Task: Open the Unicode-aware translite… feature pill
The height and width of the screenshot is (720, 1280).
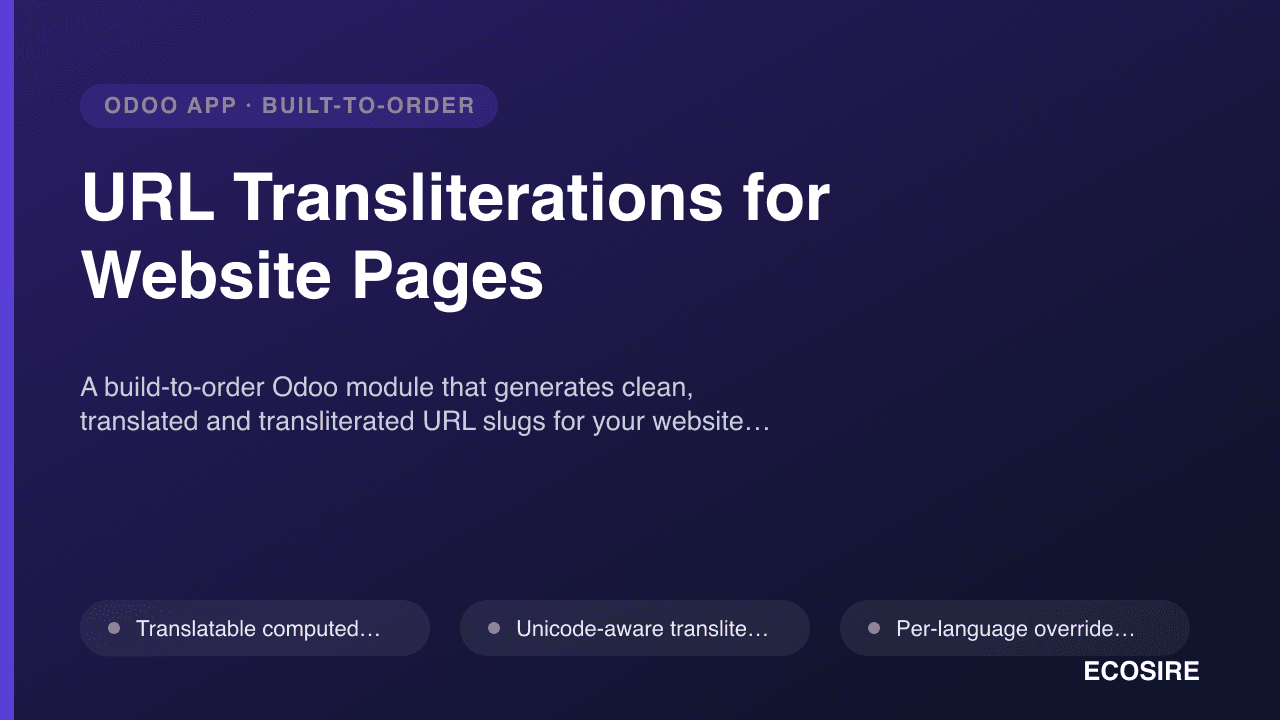Action: click(x=635, y=628)
